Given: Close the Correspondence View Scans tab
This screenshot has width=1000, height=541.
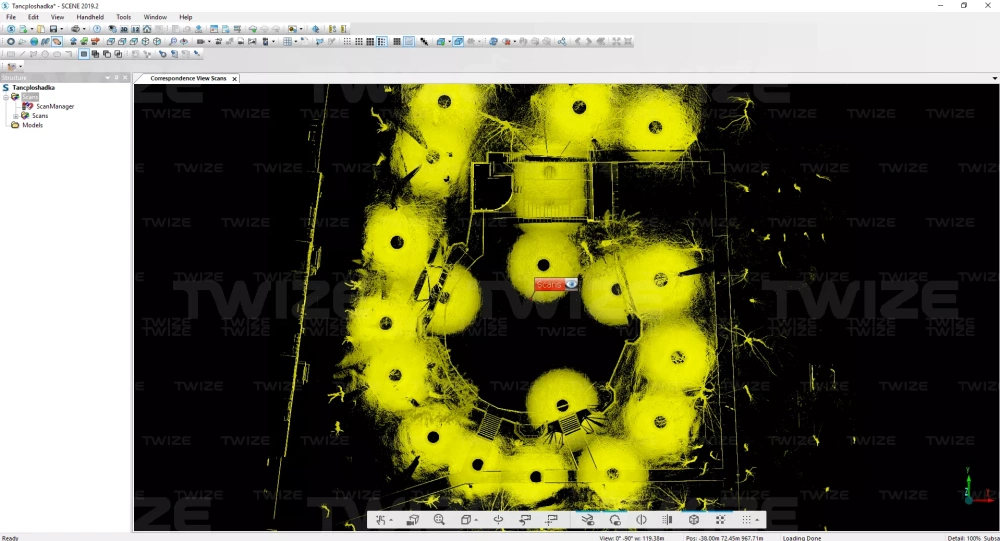Looking at the screenshot, I should 234,78.
